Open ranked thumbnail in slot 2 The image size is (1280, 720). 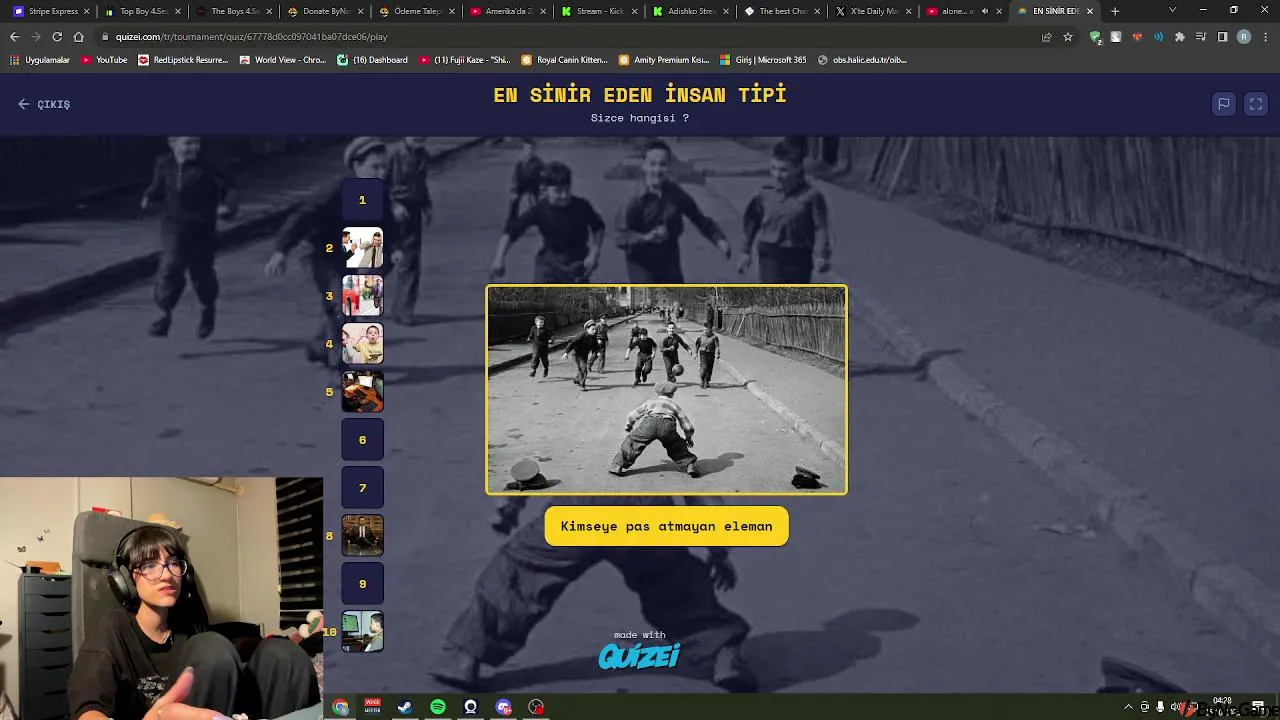pyautogui.click(x=362, y=248)
